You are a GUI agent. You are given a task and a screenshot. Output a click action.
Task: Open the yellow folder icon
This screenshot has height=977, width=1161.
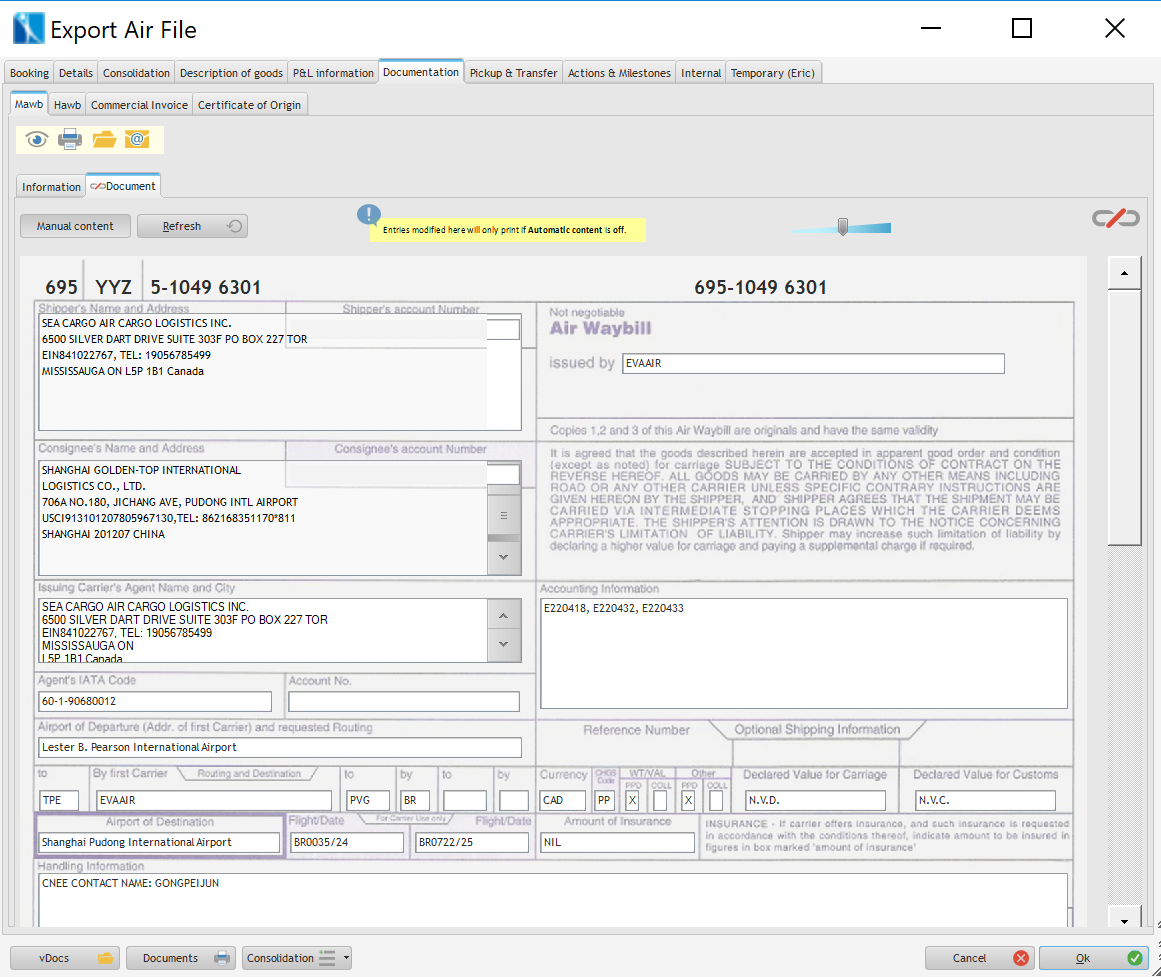(104, 140)
